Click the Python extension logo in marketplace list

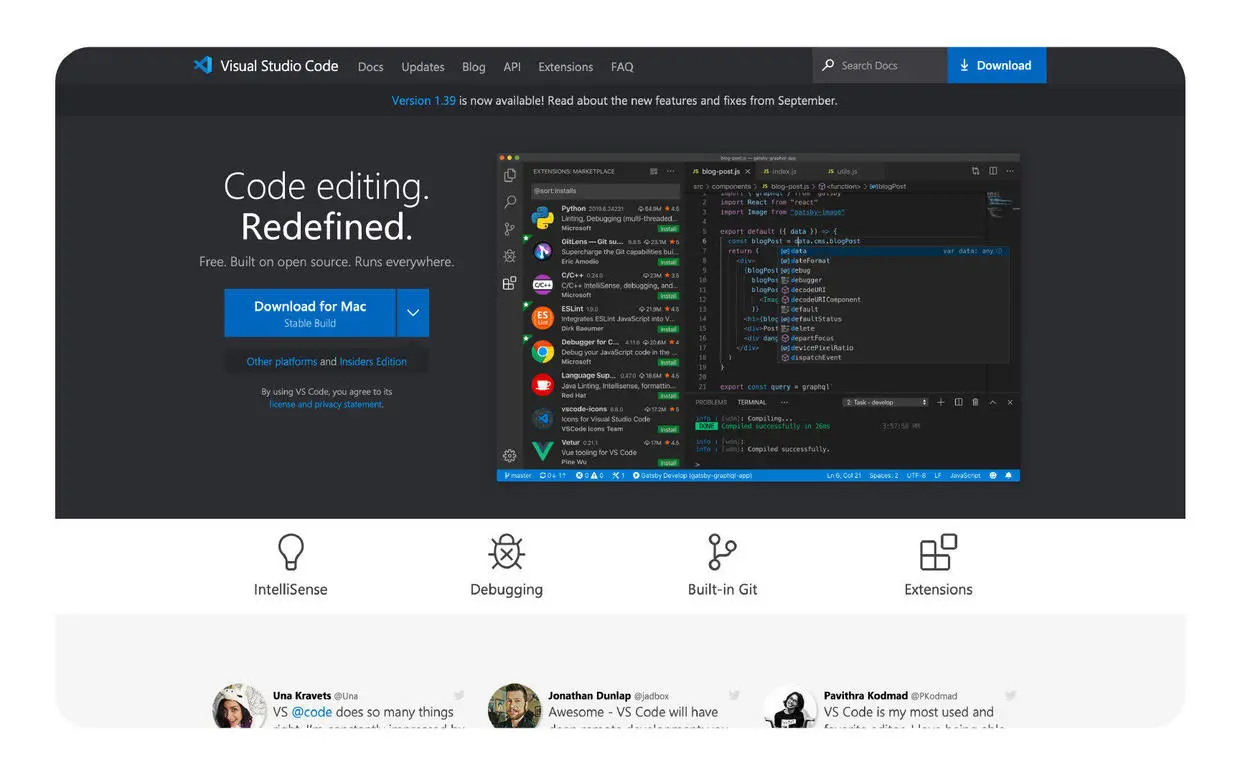(x=543, y=218)
